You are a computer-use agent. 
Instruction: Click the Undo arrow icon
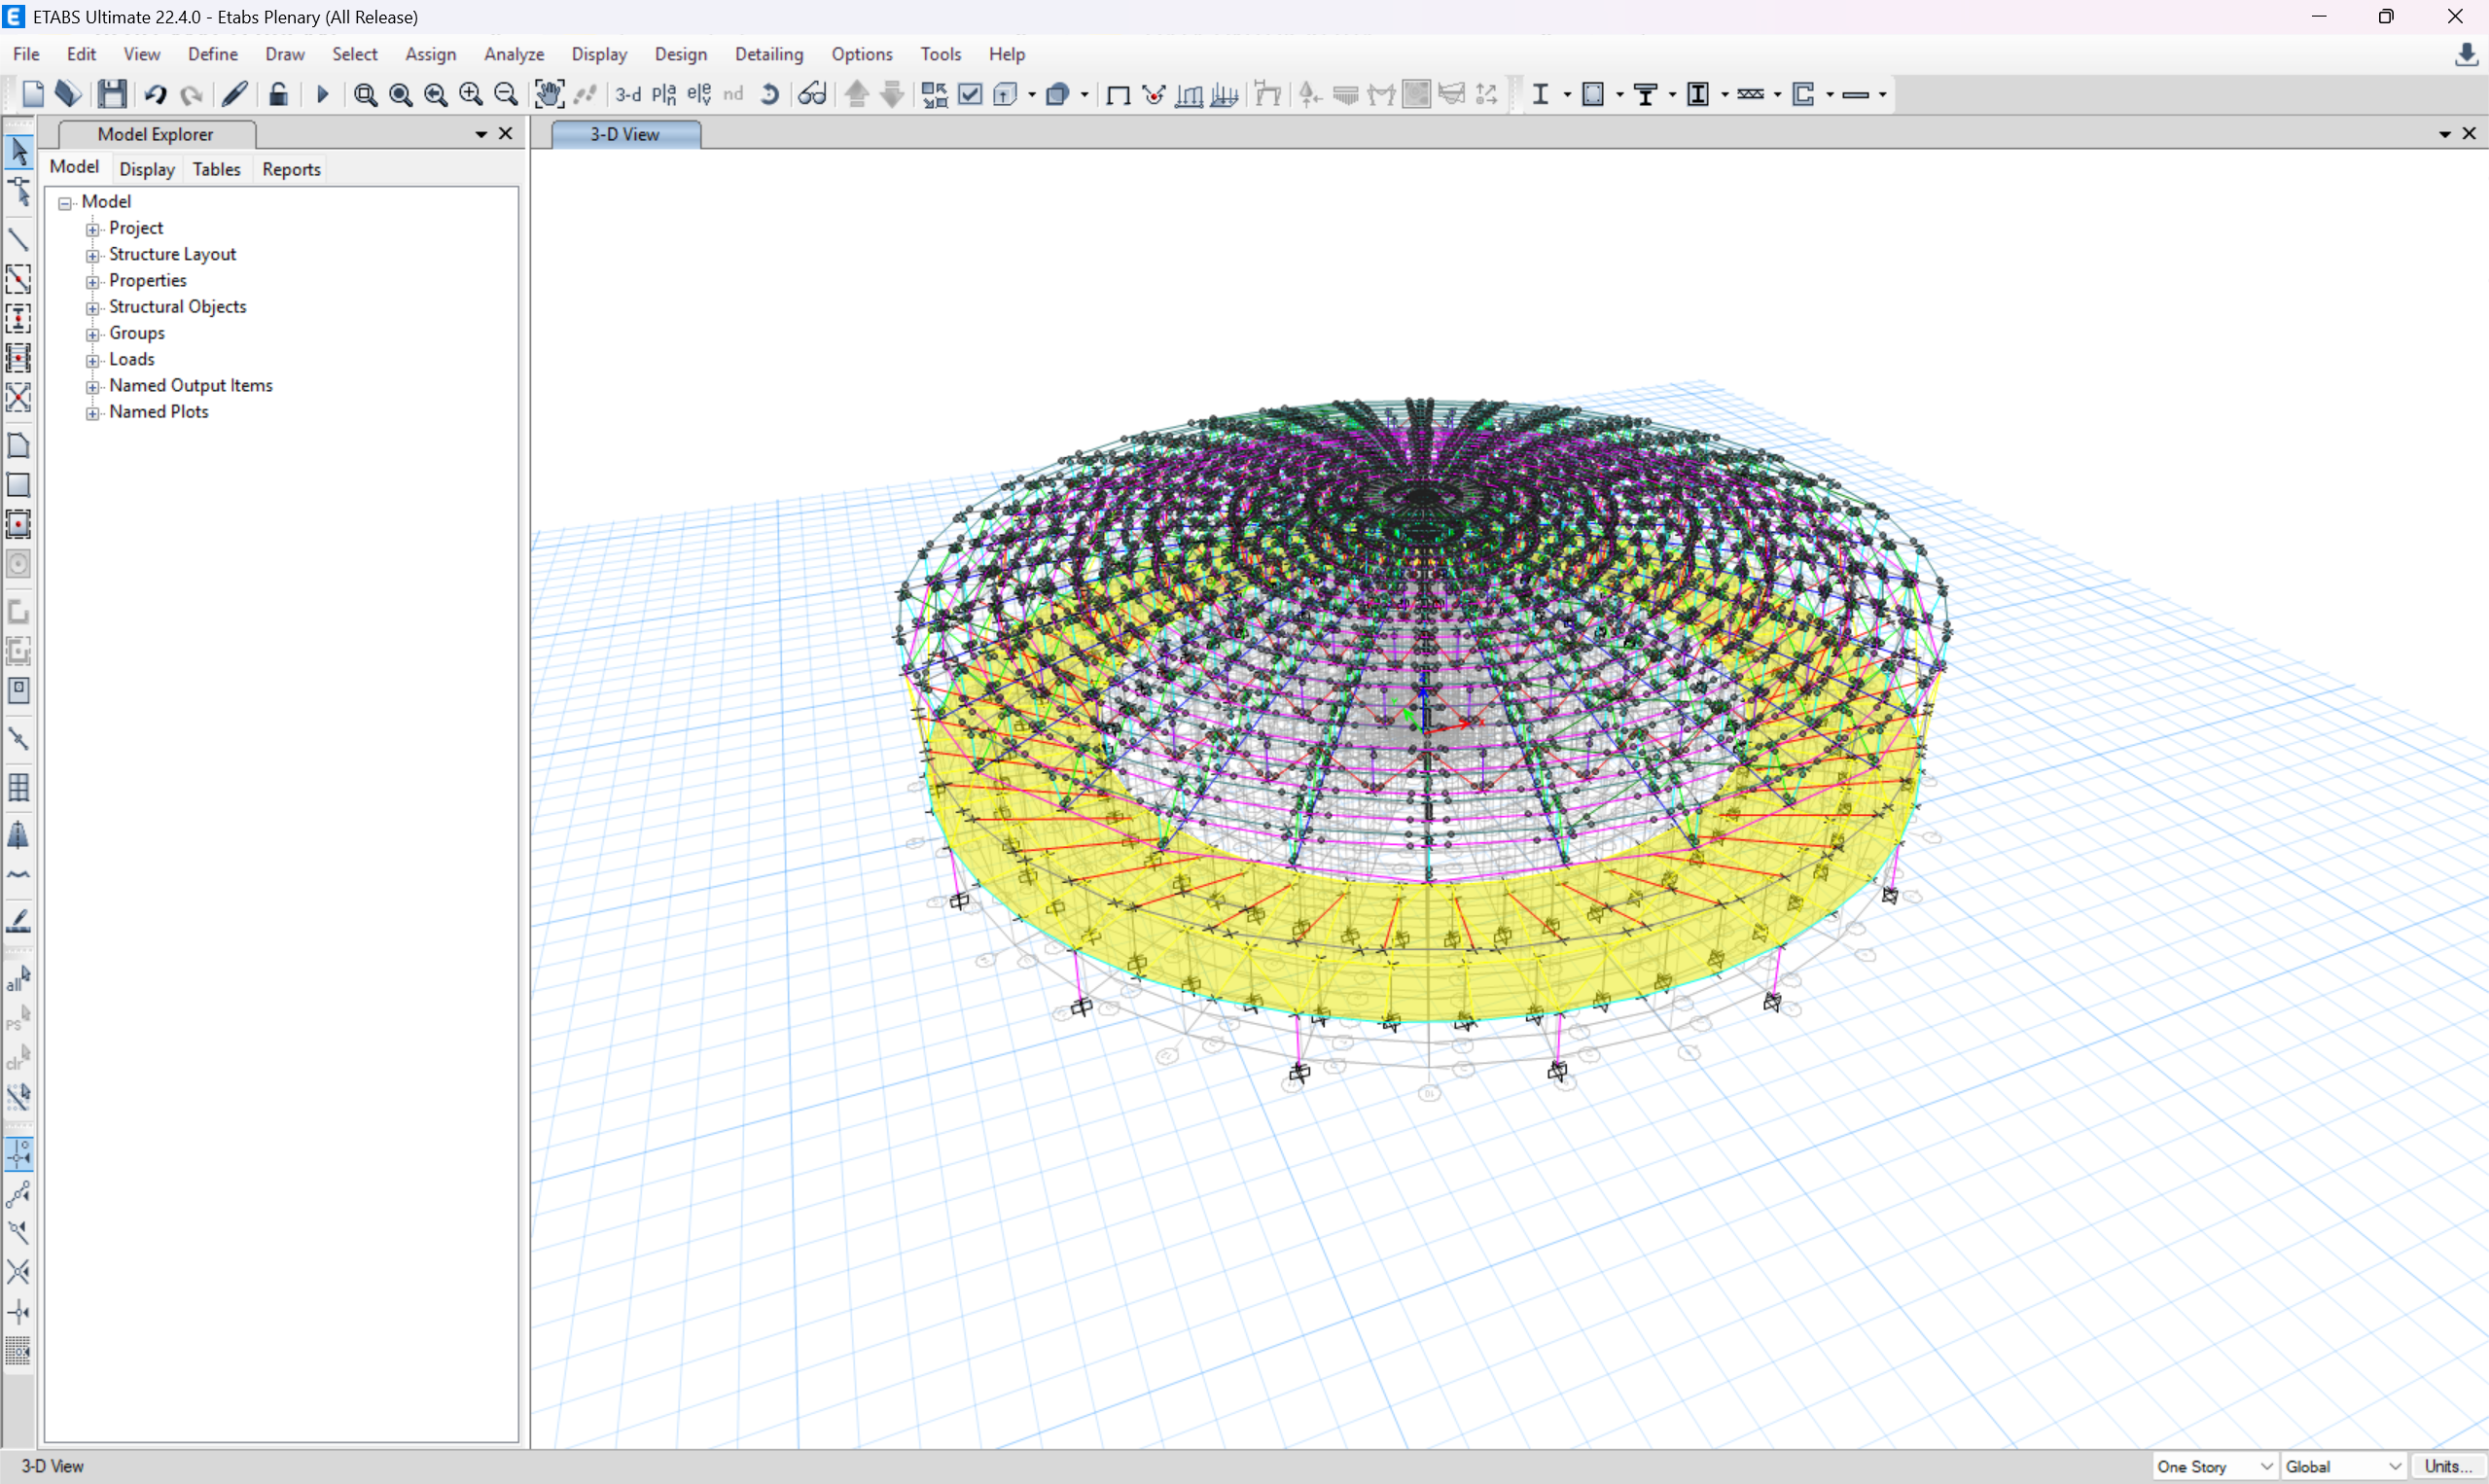point(155,94)
